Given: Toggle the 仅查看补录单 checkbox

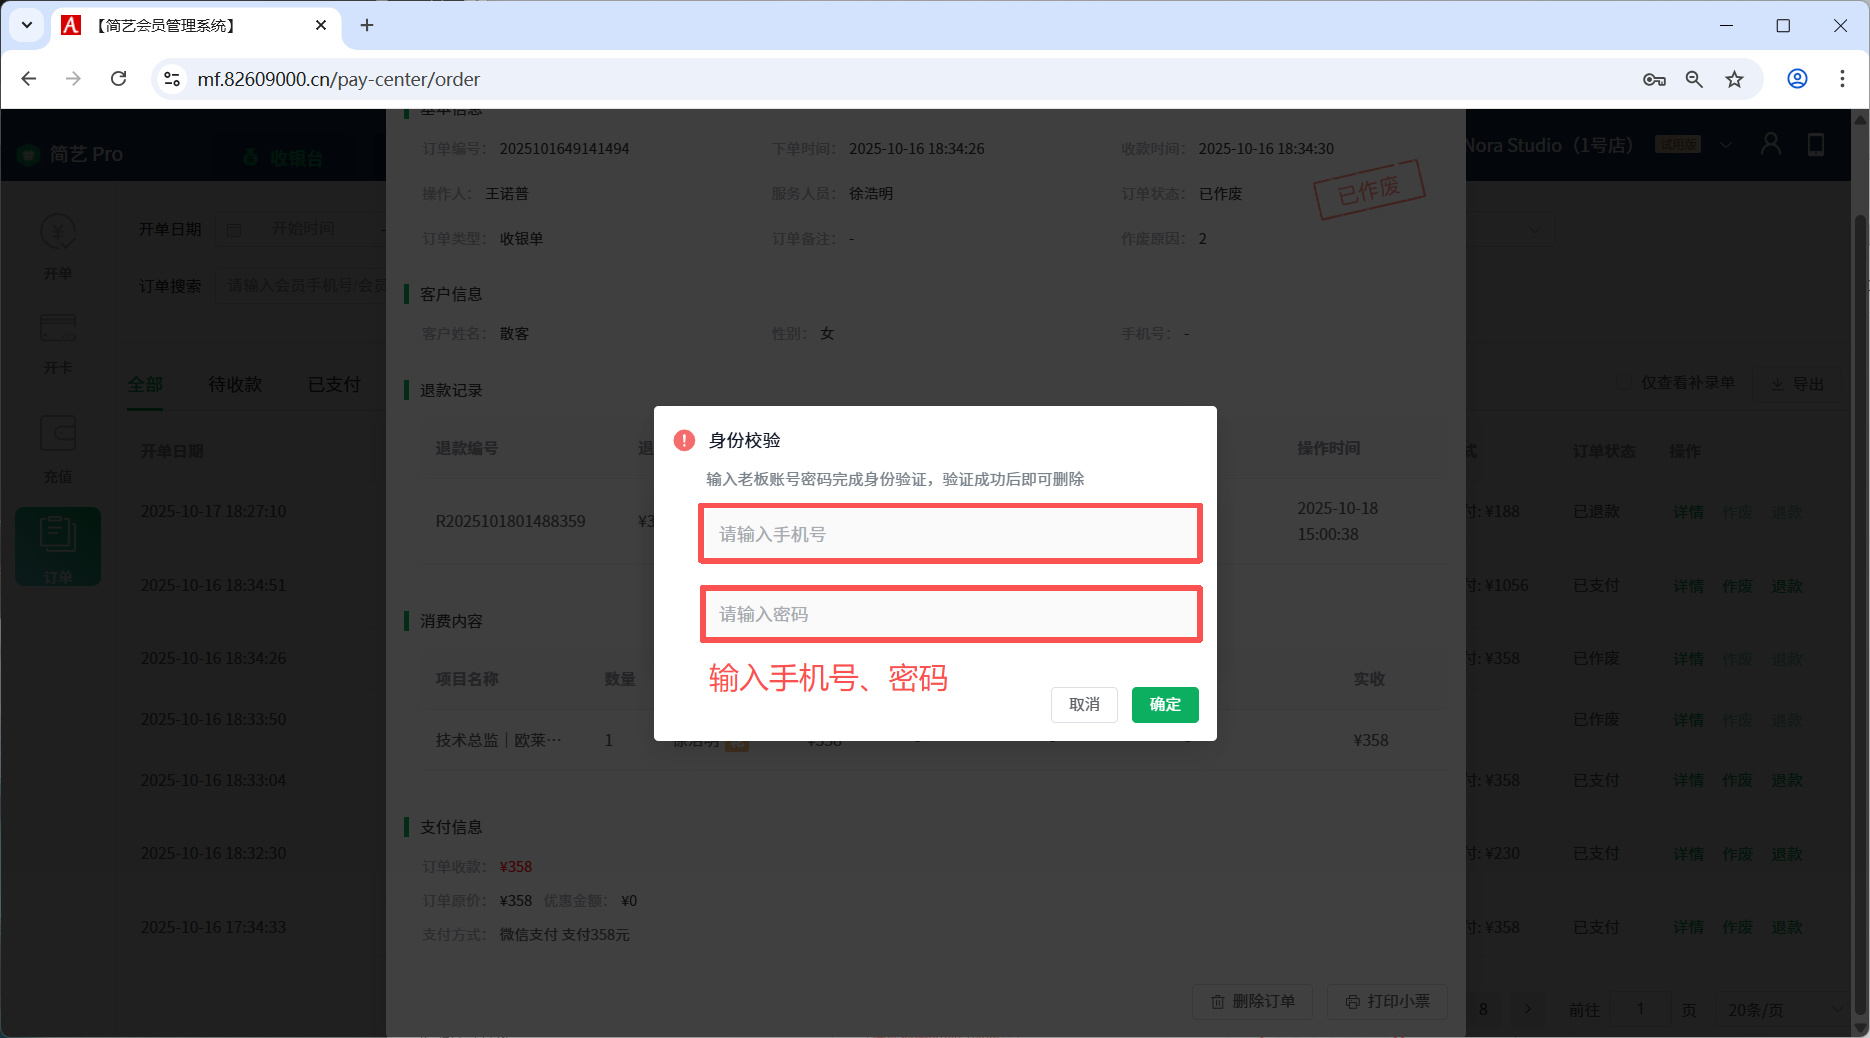Looking at the screenshot, I should tap(1624, 383).
